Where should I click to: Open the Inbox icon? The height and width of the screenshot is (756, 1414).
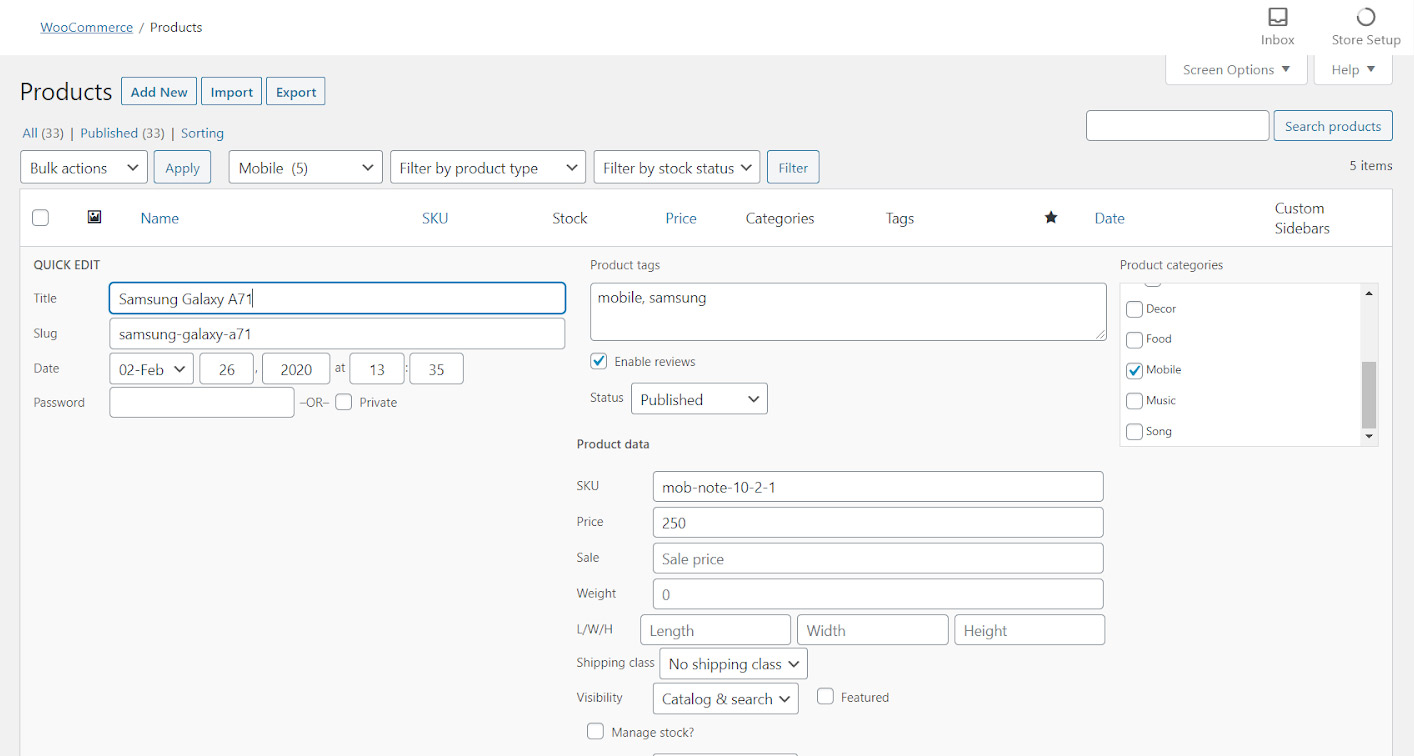coord(1277,18)
